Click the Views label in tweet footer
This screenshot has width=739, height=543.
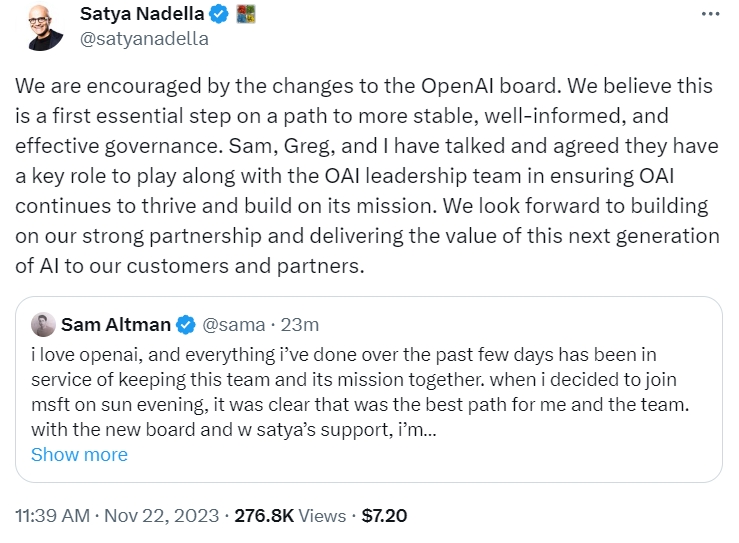(322, 516)
